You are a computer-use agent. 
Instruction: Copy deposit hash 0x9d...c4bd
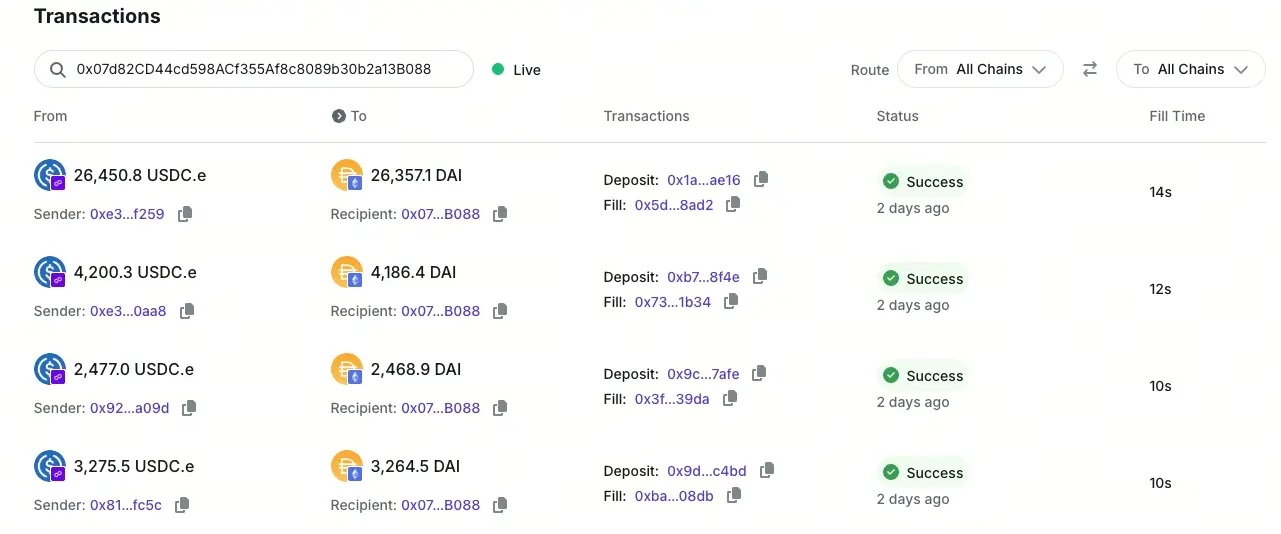[x=767, y=470]
